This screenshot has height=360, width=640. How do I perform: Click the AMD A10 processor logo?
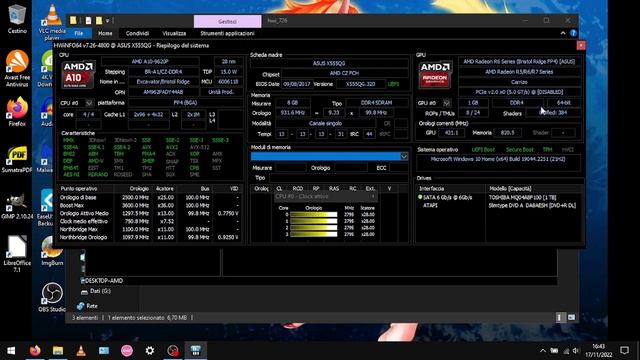point(78,75)
